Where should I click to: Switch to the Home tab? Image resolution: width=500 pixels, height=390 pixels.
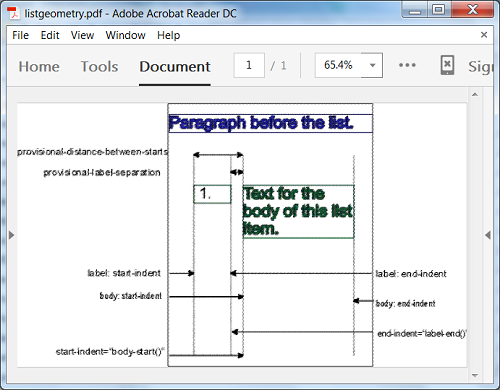(39, 66)
